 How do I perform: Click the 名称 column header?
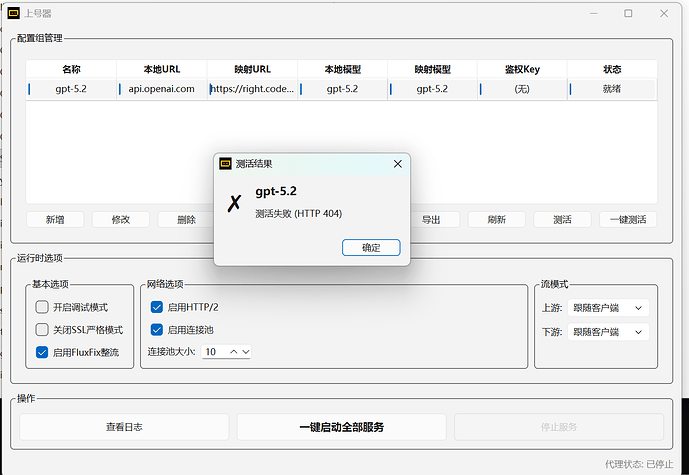pos(71,69)
